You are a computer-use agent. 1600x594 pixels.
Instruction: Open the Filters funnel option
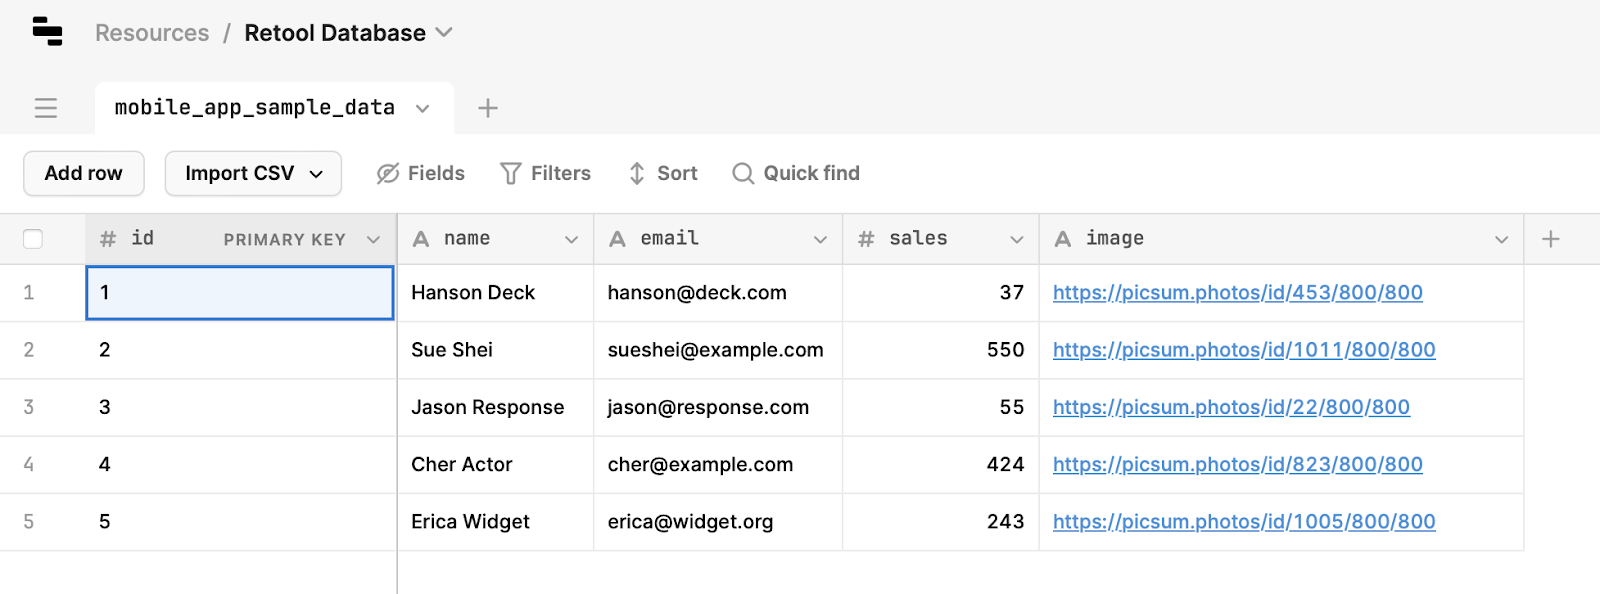tap(546, 173)
